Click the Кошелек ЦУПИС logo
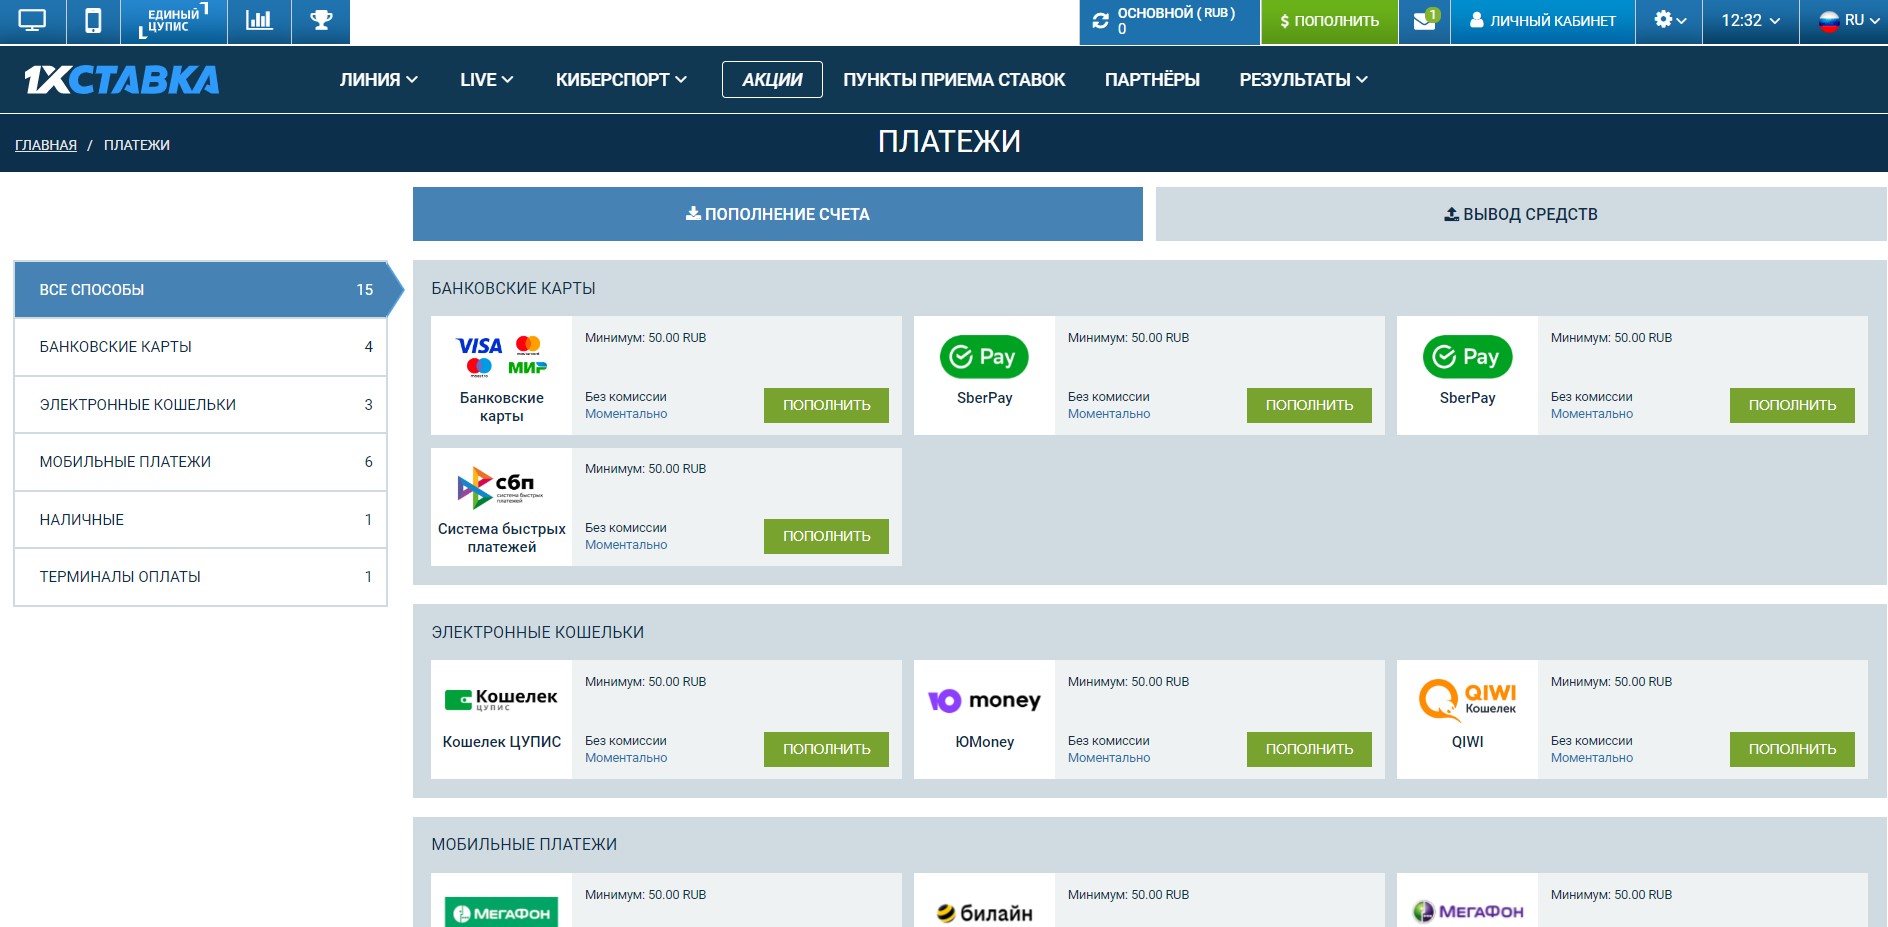 pos(501,700)
